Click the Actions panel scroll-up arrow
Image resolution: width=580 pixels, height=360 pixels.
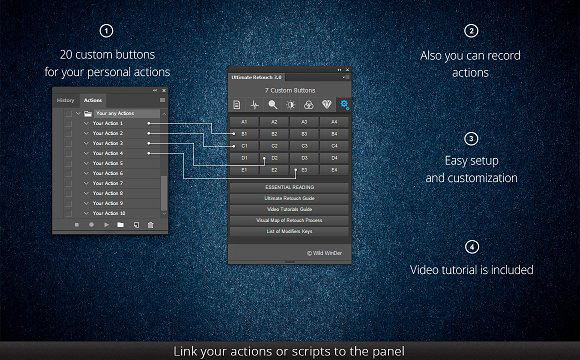(164, 114)
